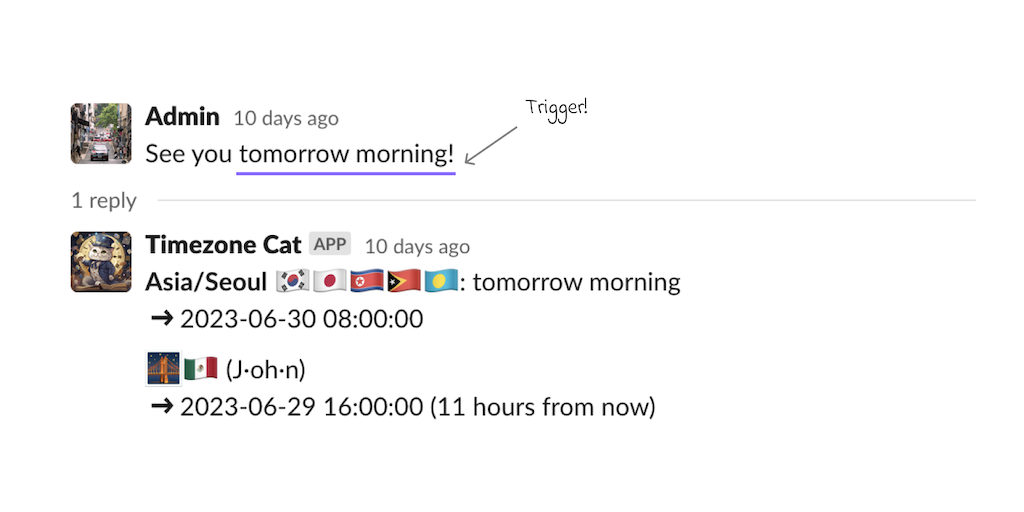
Task: Click the Asia/Seoul timezone label
Action: [206, 283]
